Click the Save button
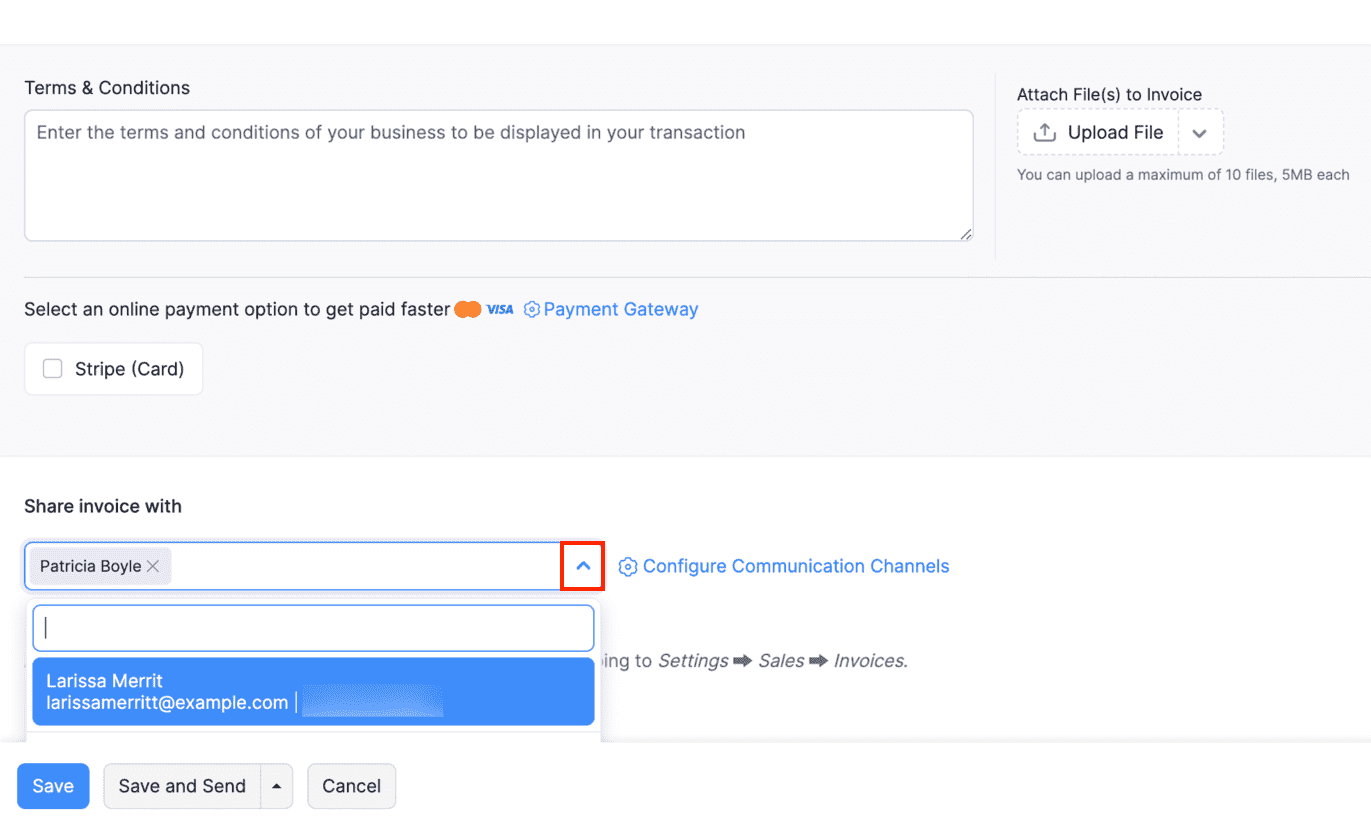The height and width of the screenshot is (828, 1371). [53, 786]
